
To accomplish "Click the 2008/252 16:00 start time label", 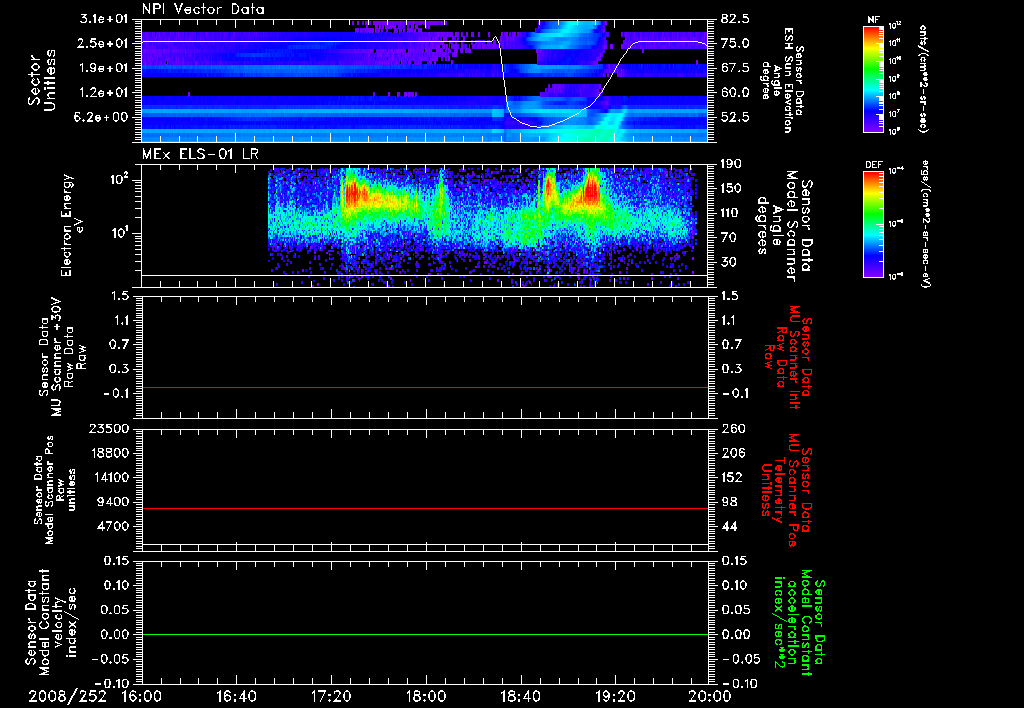I will click(x=97, y=696).
